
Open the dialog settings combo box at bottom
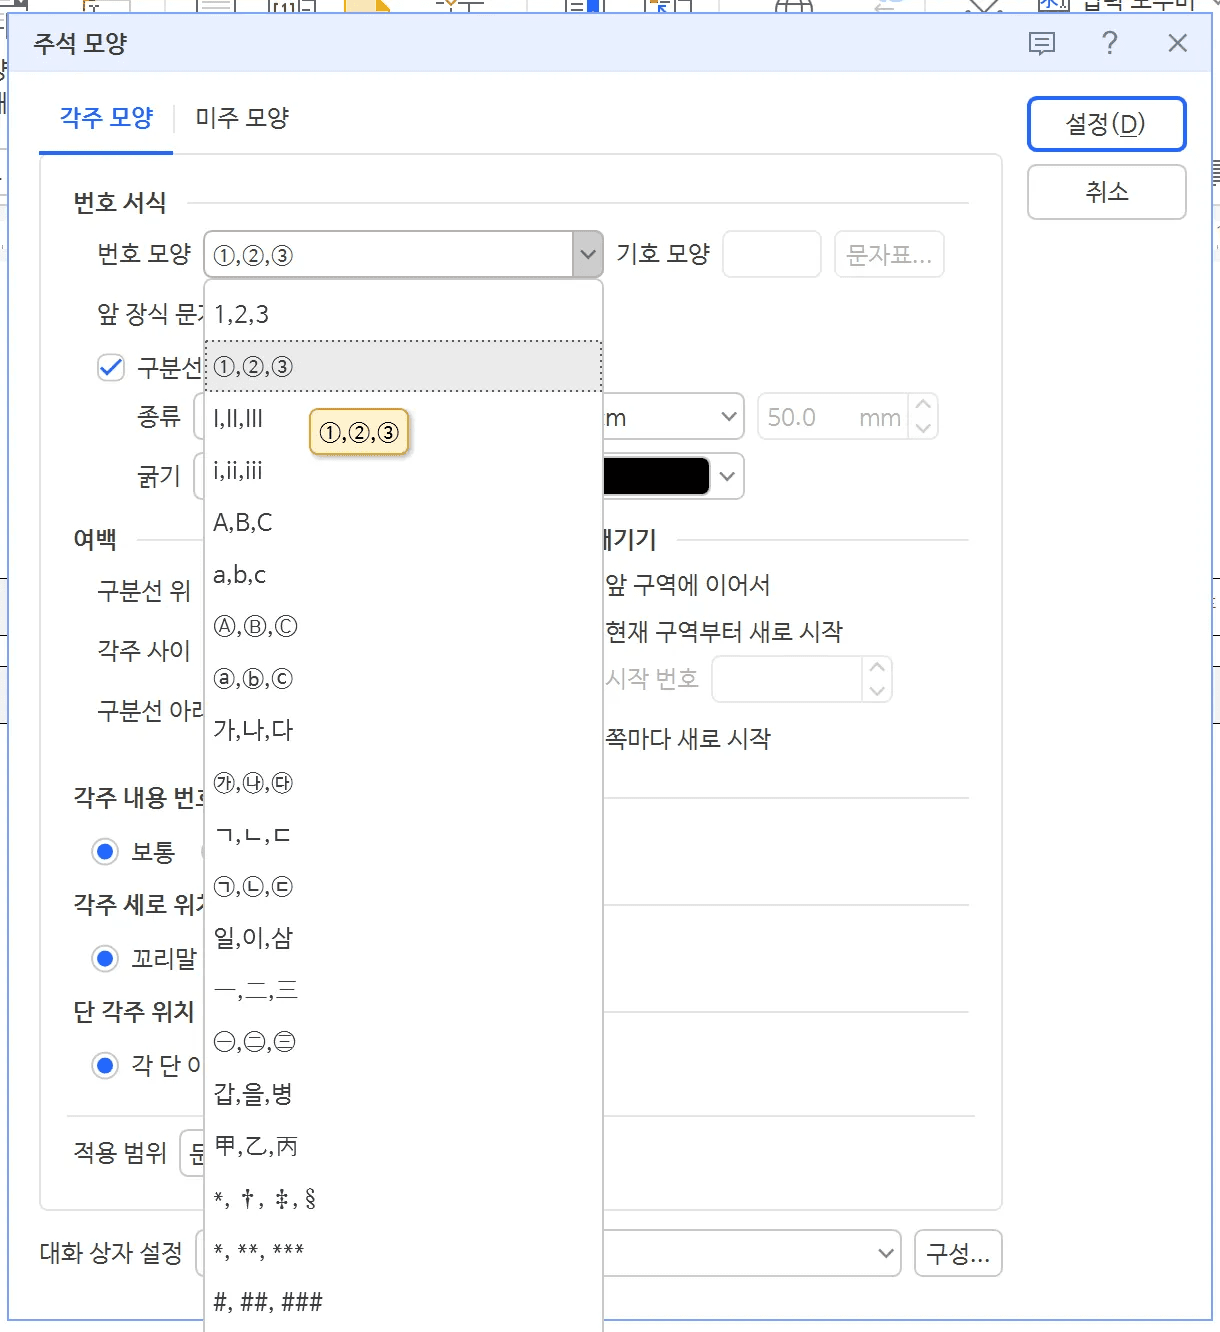tap(884, 1253)
